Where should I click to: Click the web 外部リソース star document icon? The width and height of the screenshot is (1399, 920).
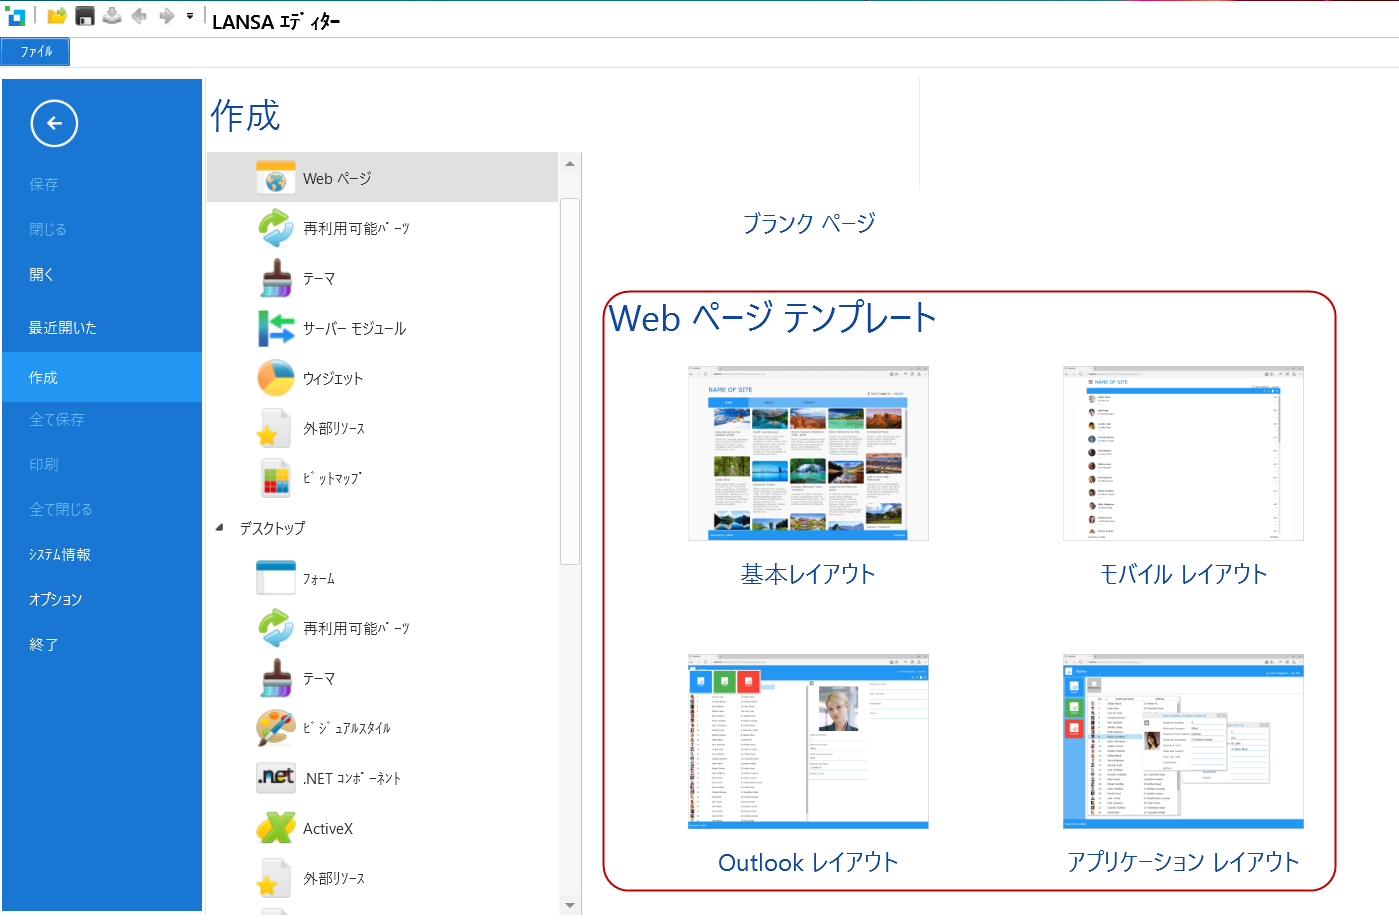[274, 428]
